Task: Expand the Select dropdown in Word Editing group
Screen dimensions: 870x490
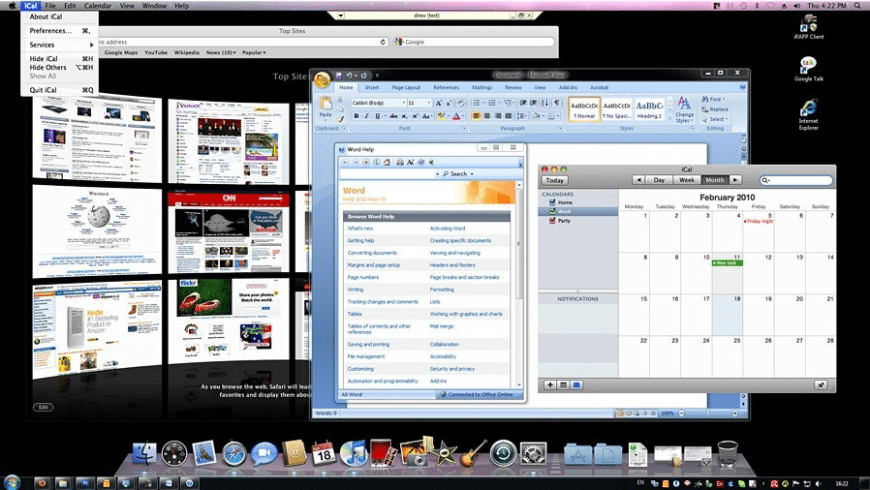Action: click(x=726, y=119)
